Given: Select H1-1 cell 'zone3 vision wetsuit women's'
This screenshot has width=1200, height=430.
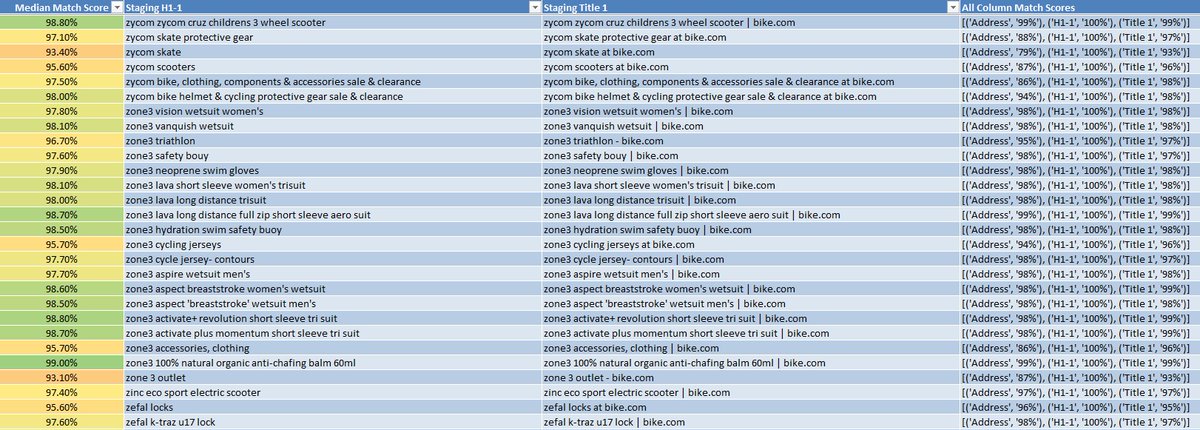Looking at the screenshot, I should click(x=333, y=112).
